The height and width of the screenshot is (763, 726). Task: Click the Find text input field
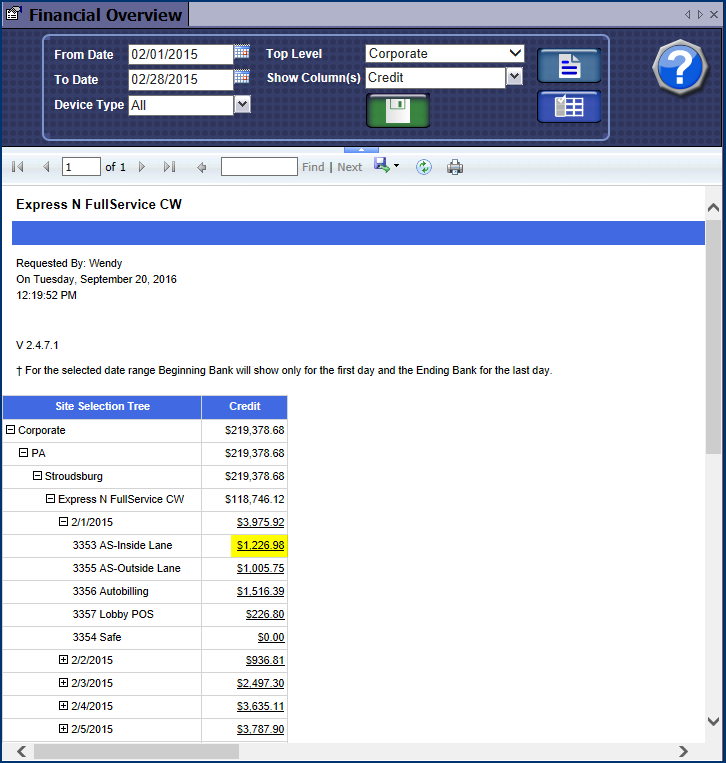tap(259, 167)
